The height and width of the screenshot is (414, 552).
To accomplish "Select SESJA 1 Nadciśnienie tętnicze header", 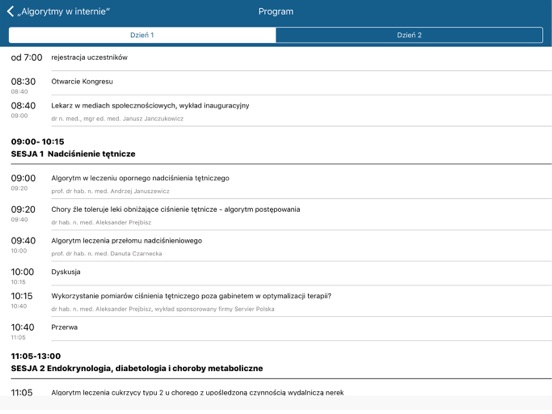I will tap(73, 154).
